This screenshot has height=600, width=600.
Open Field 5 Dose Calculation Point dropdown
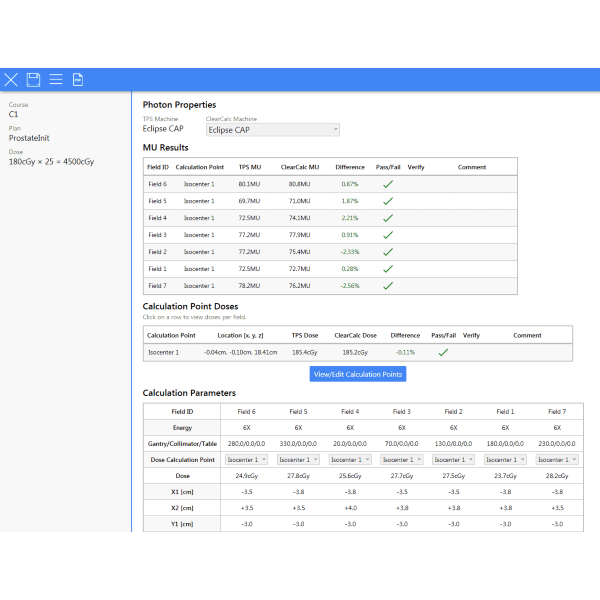point(298,460)
